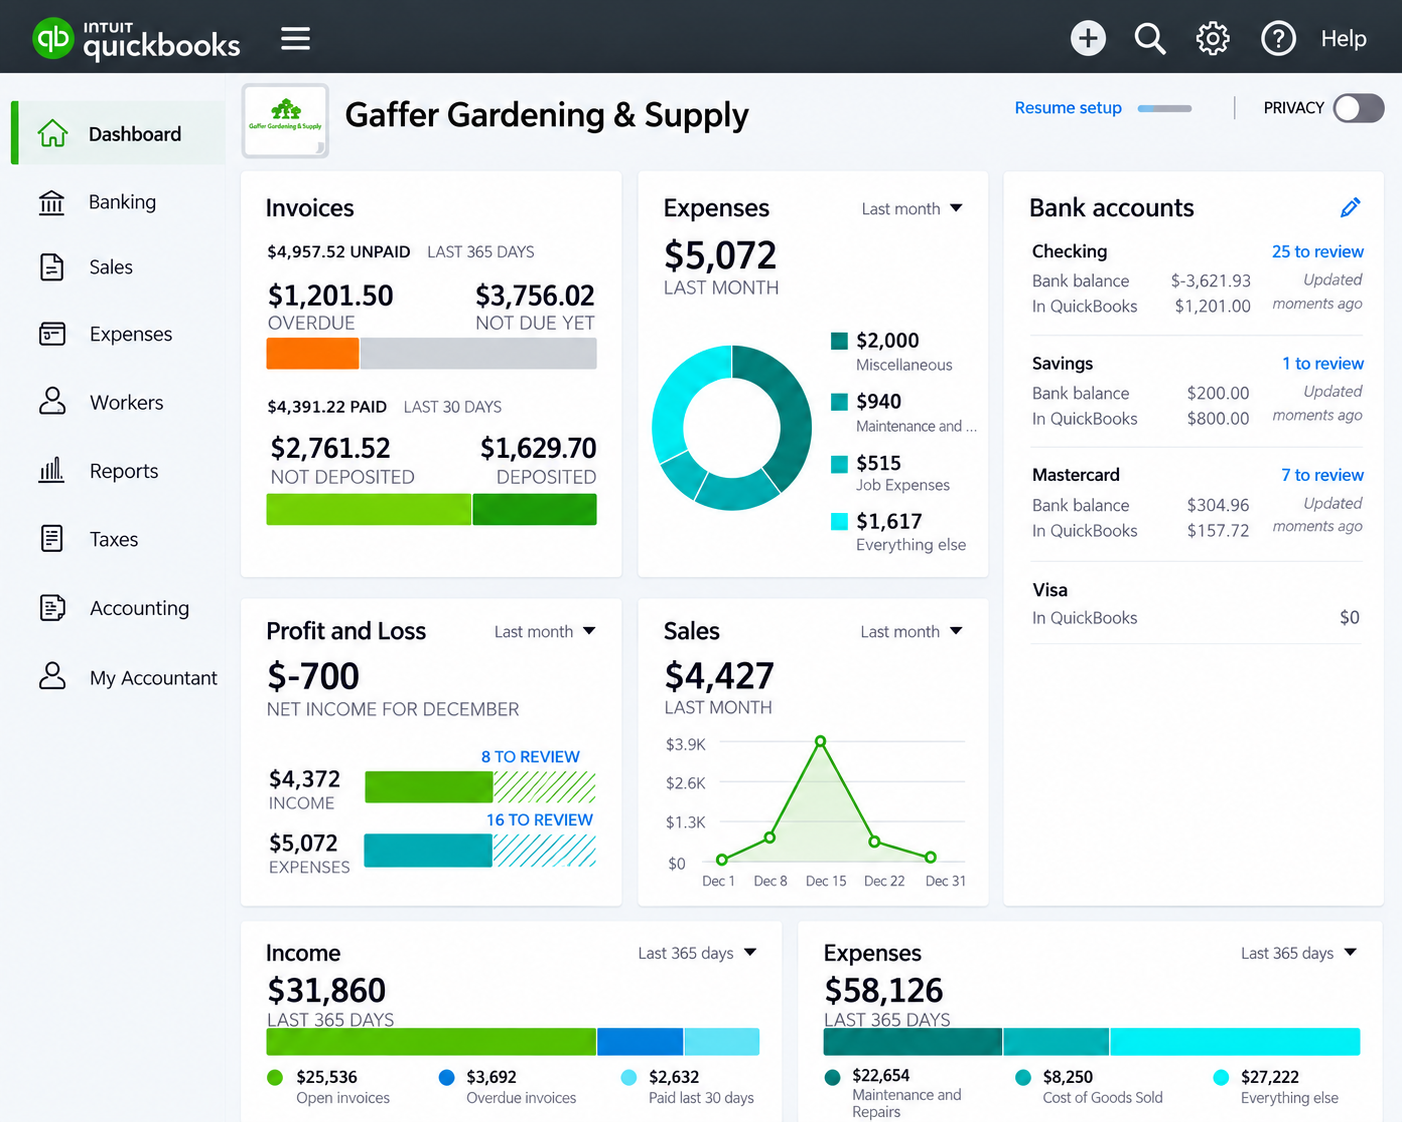Click the Reports bar chart icon
The height and width of the screenshot is (1122, 1402).
coord(51,470)
